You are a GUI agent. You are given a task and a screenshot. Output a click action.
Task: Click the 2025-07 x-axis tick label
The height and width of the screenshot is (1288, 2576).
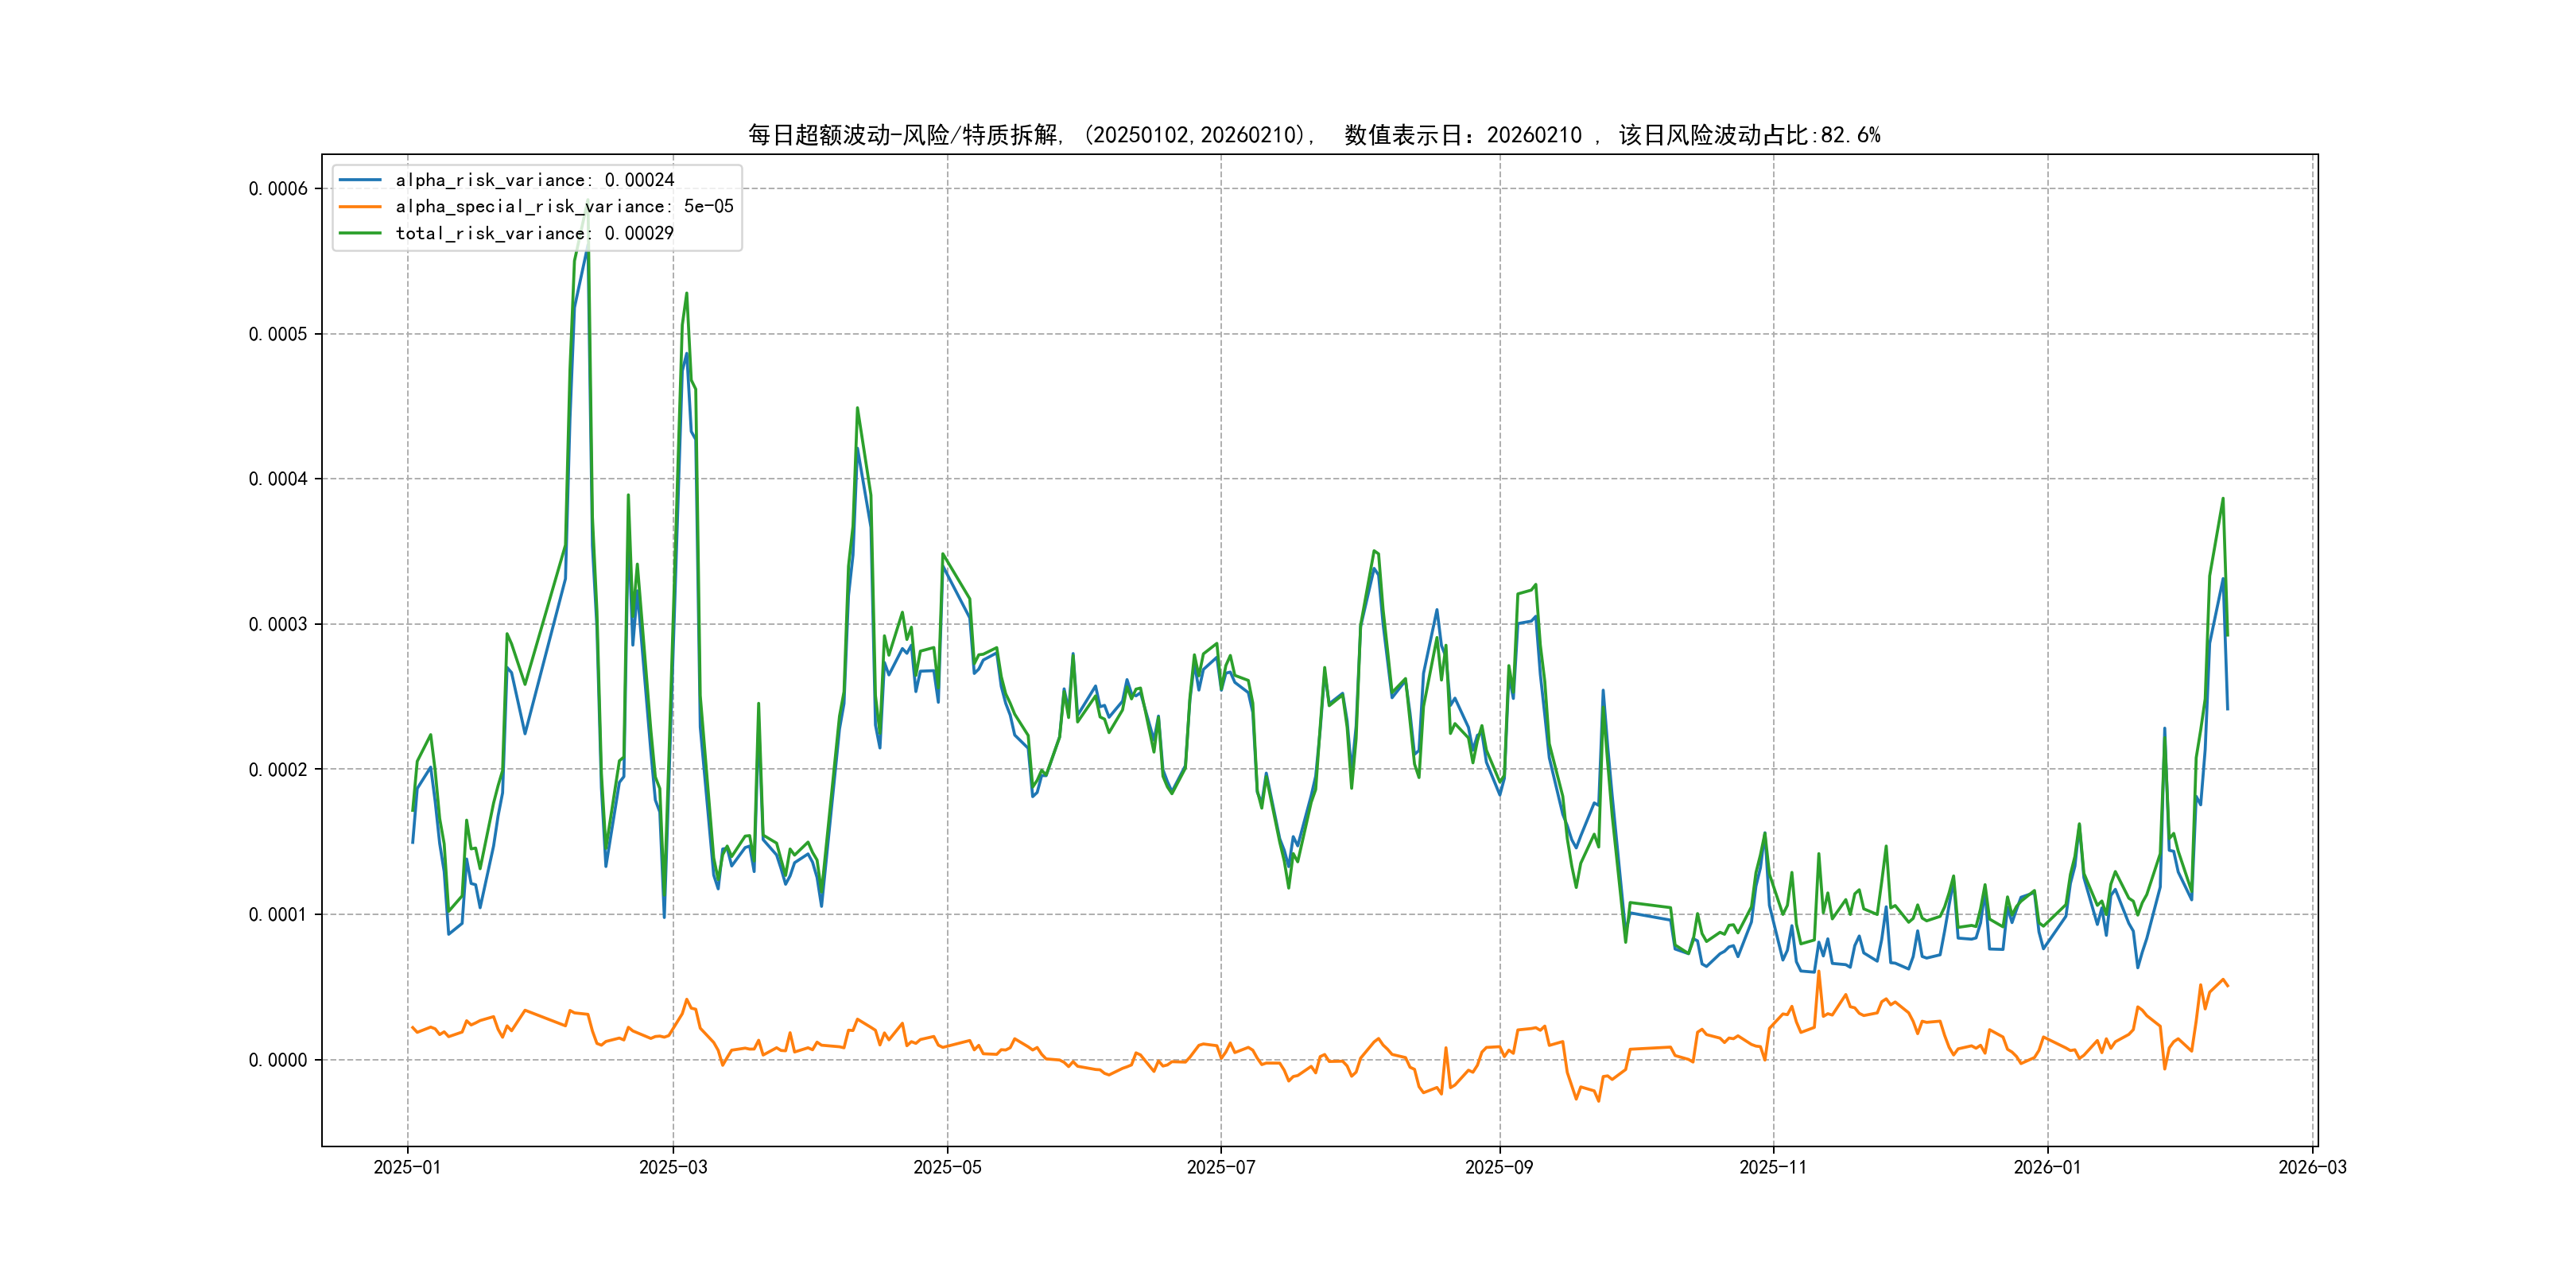coord(1220,1167)
